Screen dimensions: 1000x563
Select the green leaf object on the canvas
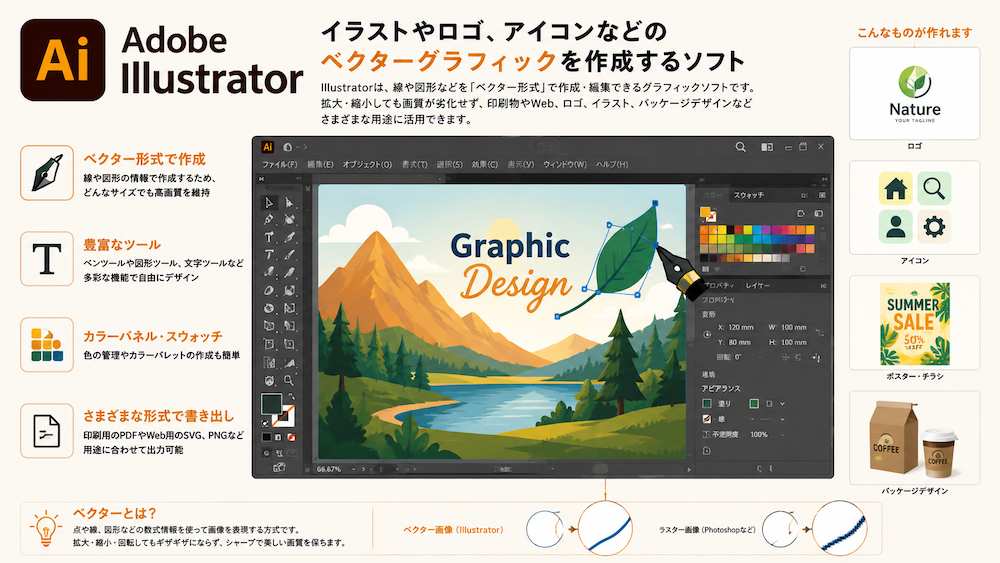[628, 252]
